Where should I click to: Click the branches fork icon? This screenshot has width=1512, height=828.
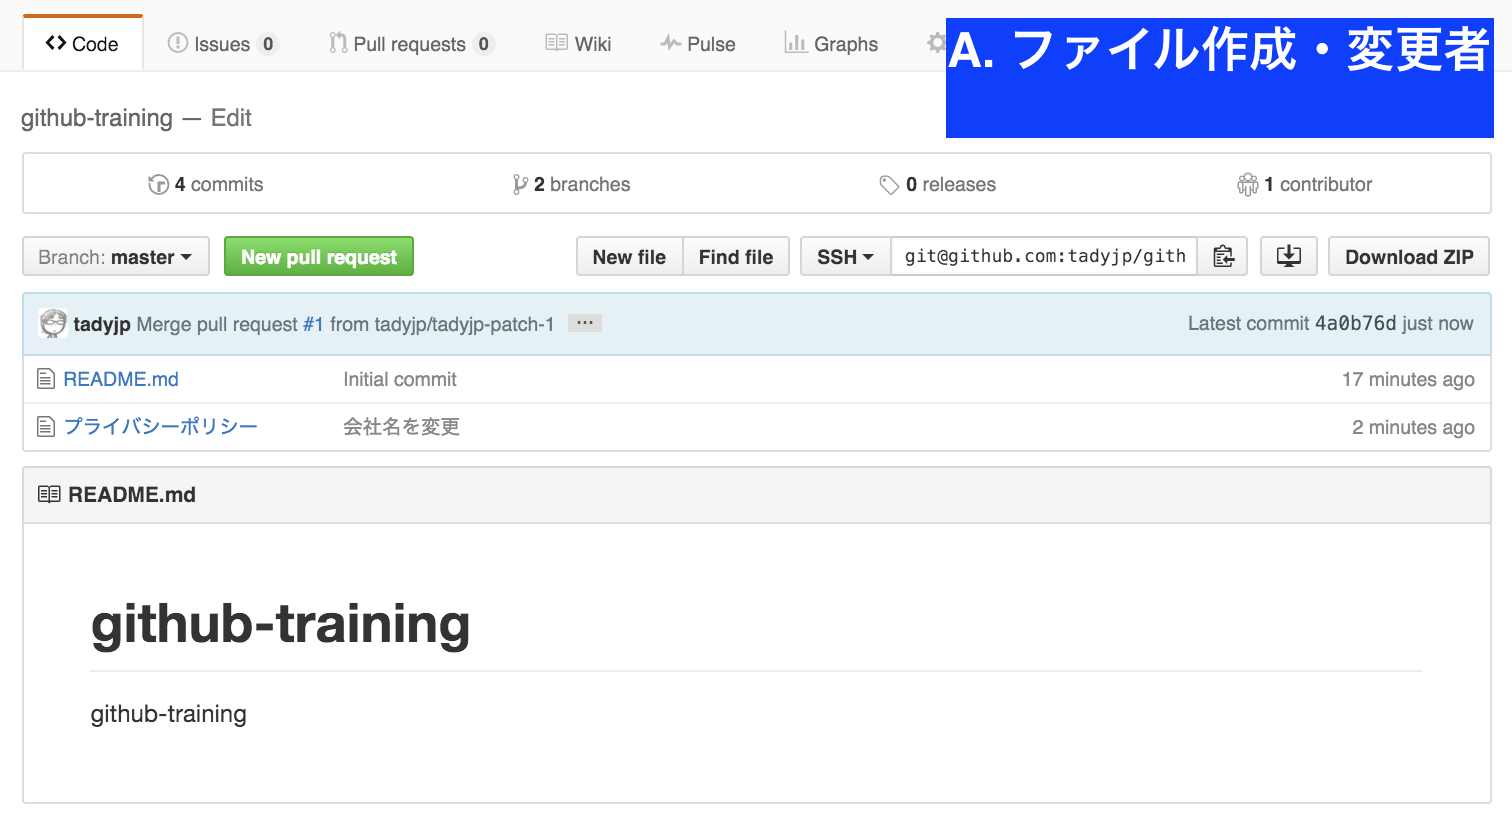pyautogui.click(x=520, y=184)
